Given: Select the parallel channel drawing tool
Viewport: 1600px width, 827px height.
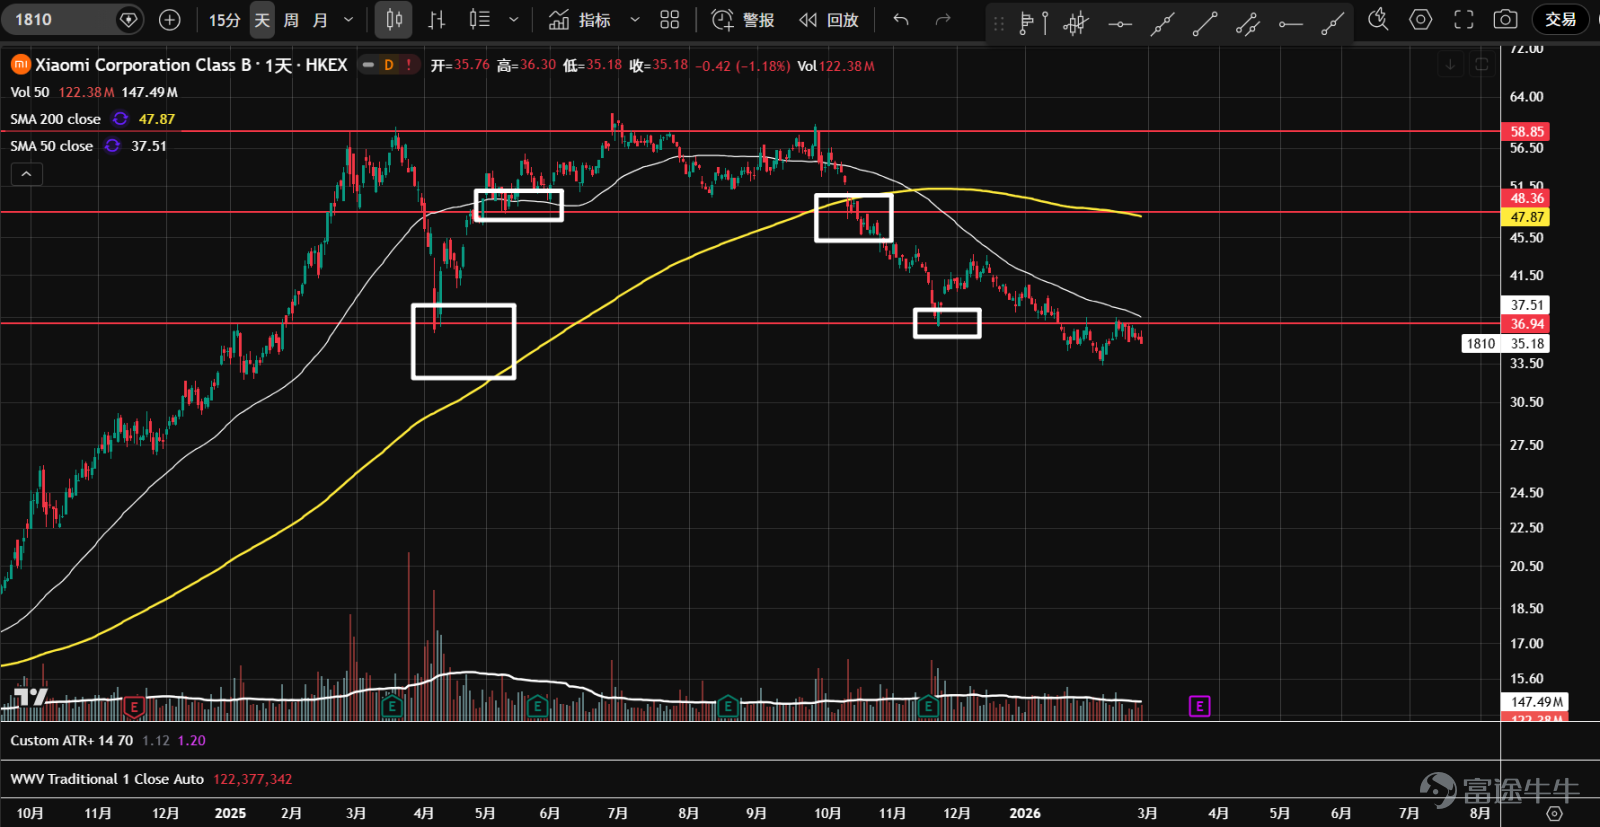Looking at the screenshot, I should [1248, 23].
